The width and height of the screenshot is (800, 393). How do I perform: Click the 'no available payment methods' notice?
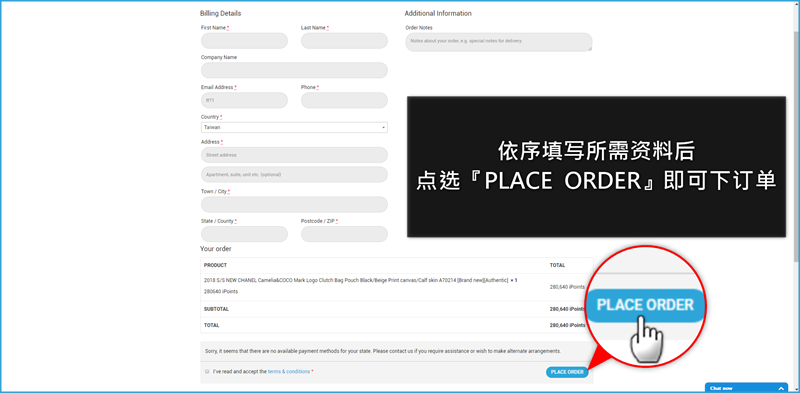[x=383, y=351]
